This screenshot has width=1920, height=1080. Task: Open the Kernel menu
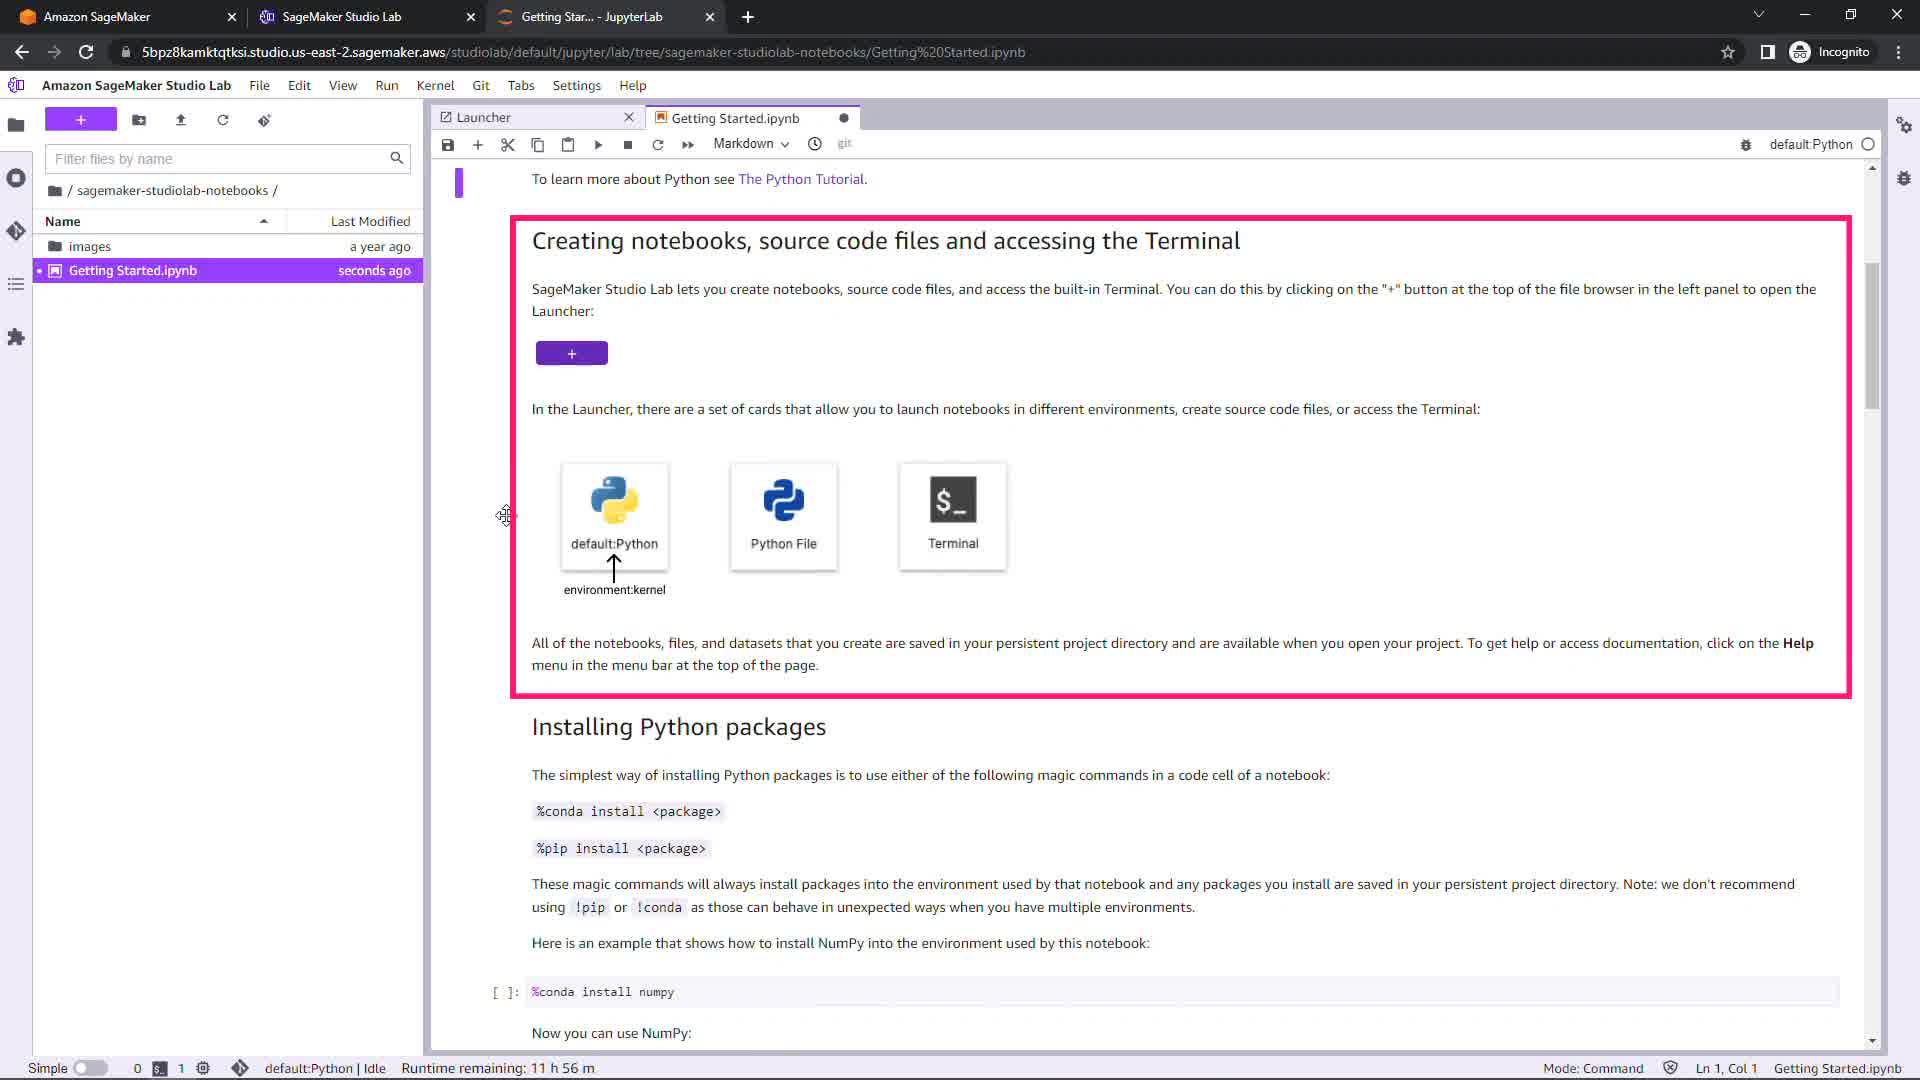click(435, 86)
